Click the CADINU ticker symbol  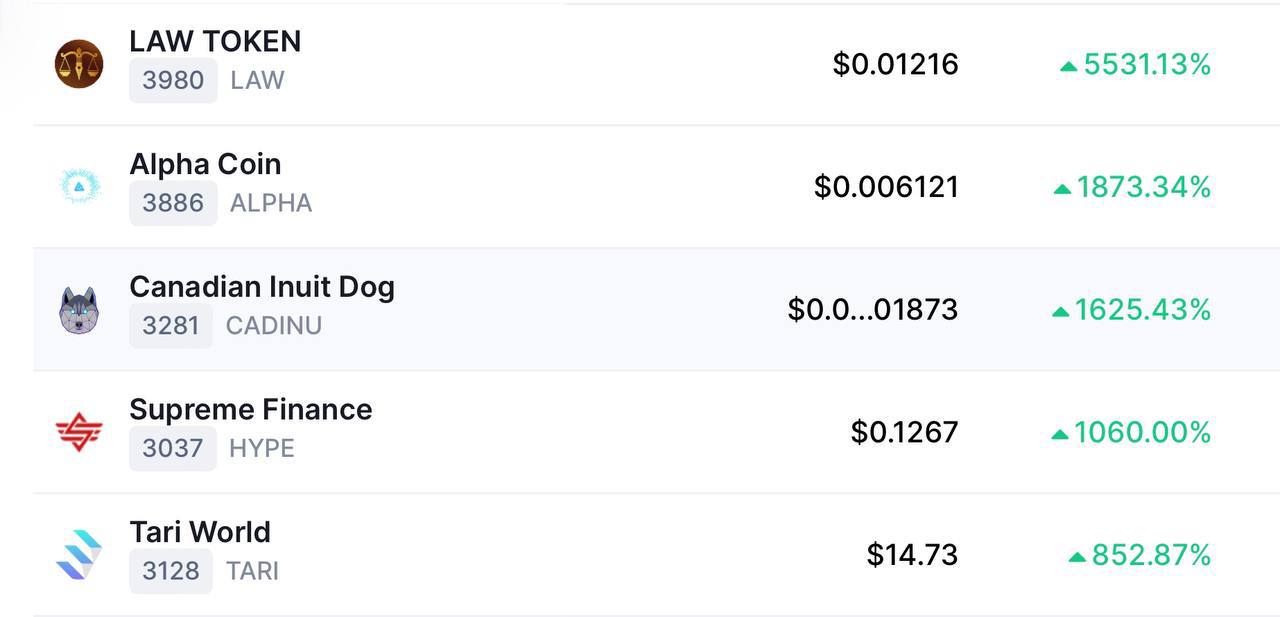pyautogui.click(x=274, y=326)
